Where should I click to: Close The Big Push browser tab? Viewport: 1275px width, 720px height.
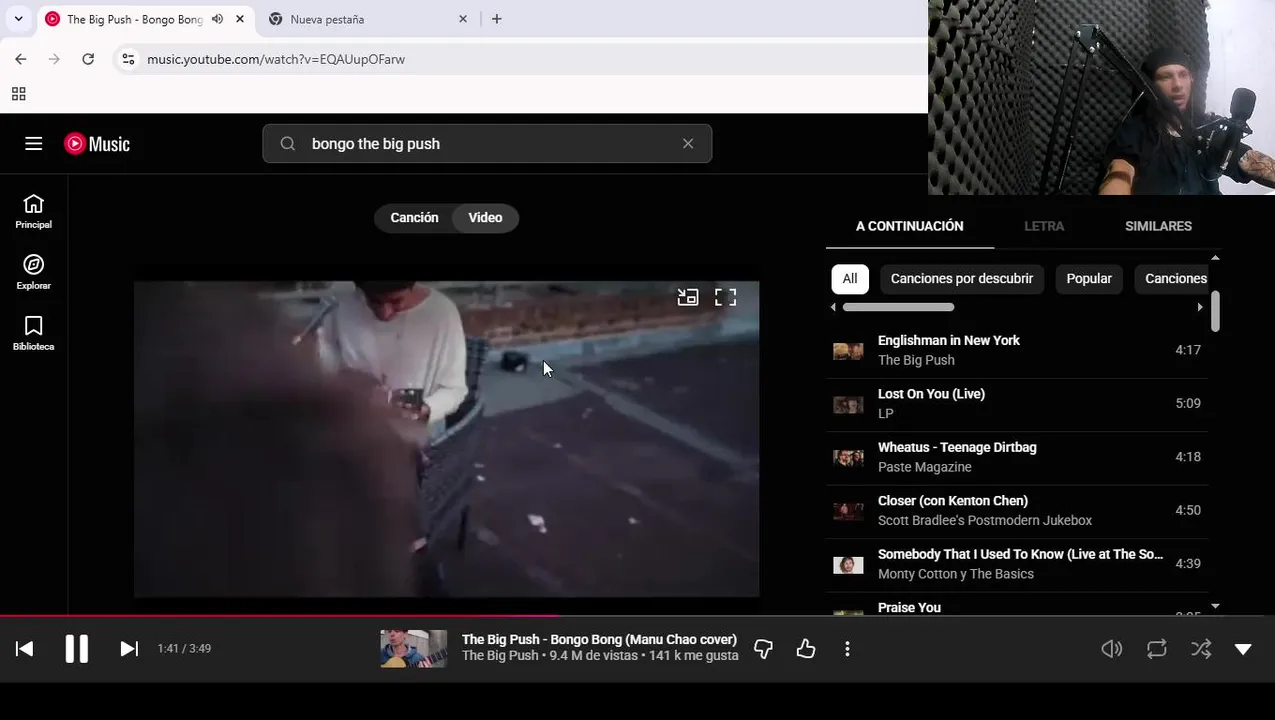click(239, 19)
